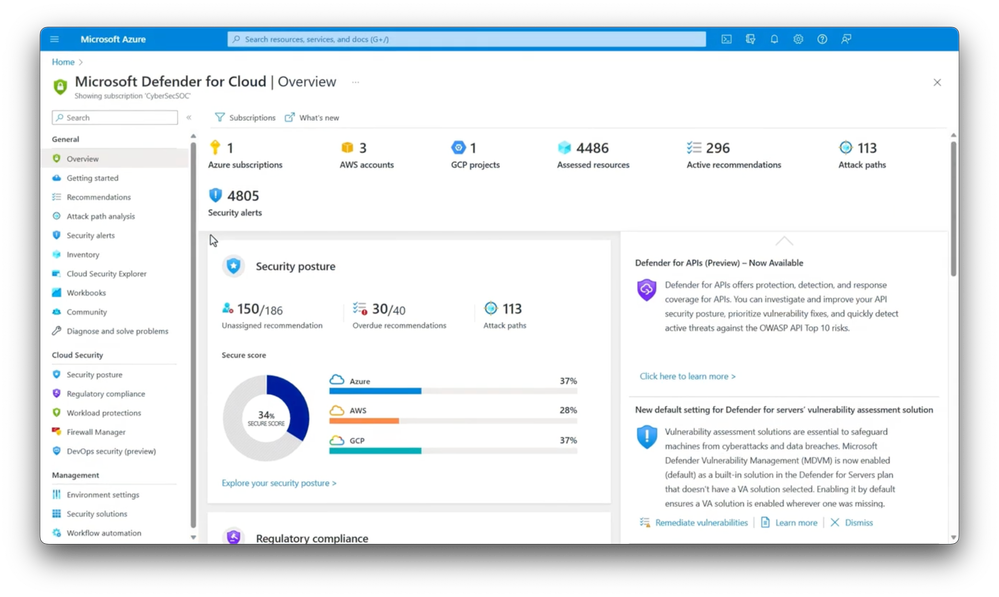
Task: Collapse the left navigation menu
Action: [x=189, y=118]
